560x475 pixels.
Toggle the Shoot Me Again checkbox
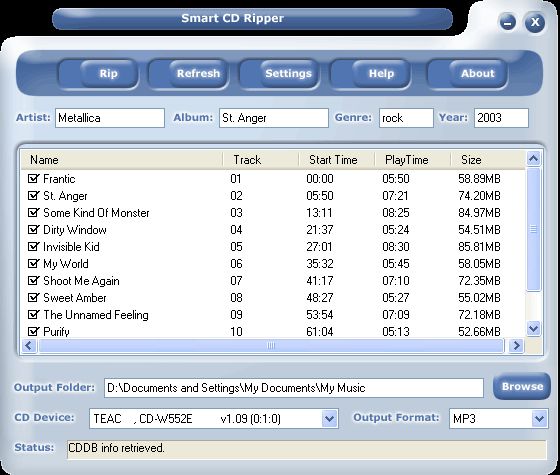pos(33,280)
